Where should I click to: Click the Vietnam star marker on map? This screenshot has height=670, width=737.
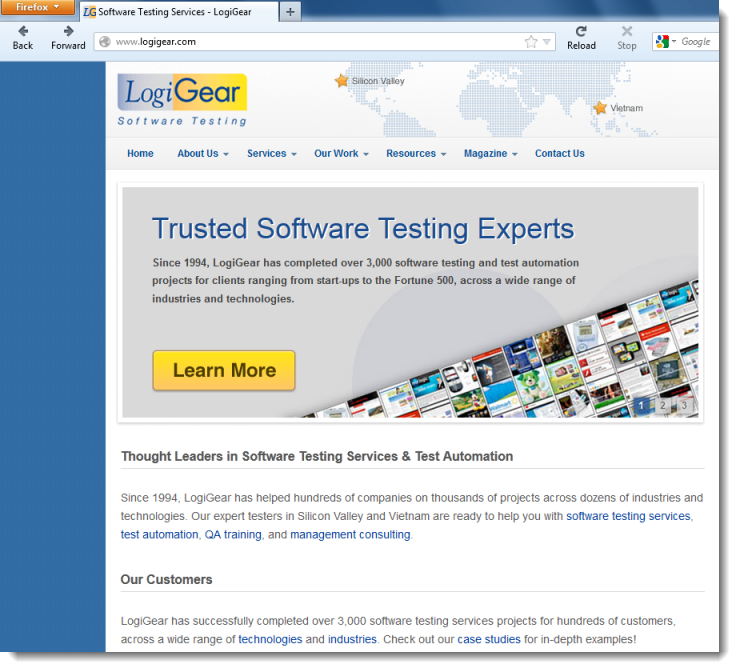(600, 108)
